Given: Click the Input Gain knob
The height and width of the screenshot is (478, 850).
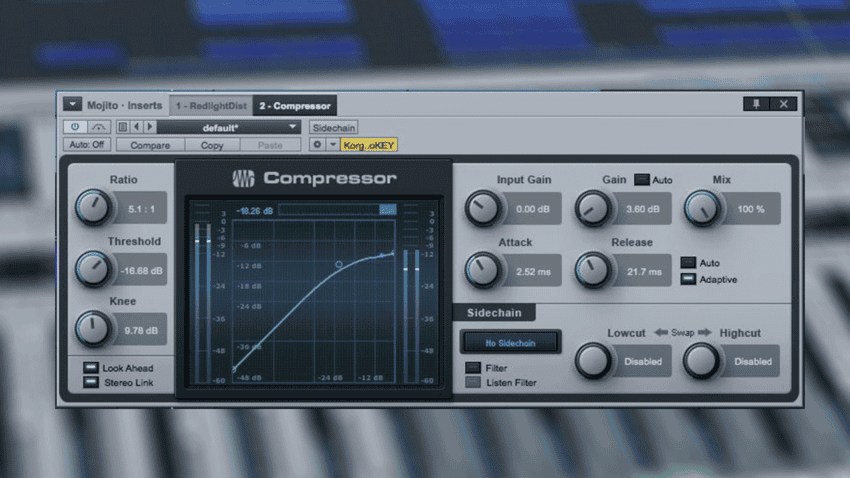Looking at the screenshot, I should click(482, 208).
